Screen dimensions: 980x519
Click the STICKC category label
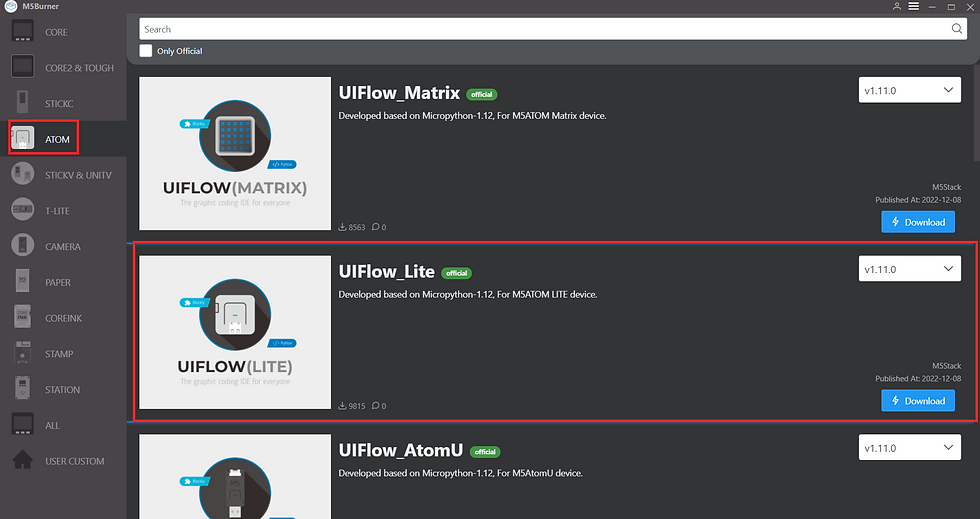tap(59, 104)
